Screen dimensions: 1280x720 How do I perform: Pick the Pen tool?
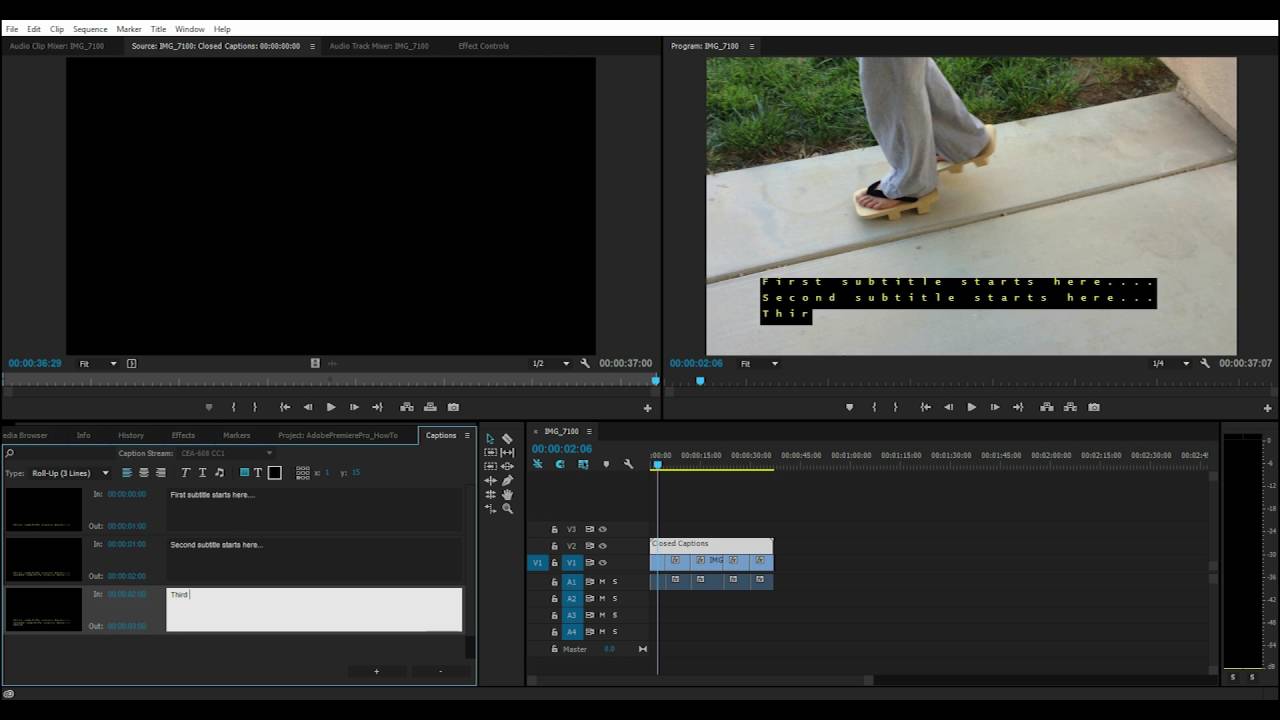tap(507, 480)
